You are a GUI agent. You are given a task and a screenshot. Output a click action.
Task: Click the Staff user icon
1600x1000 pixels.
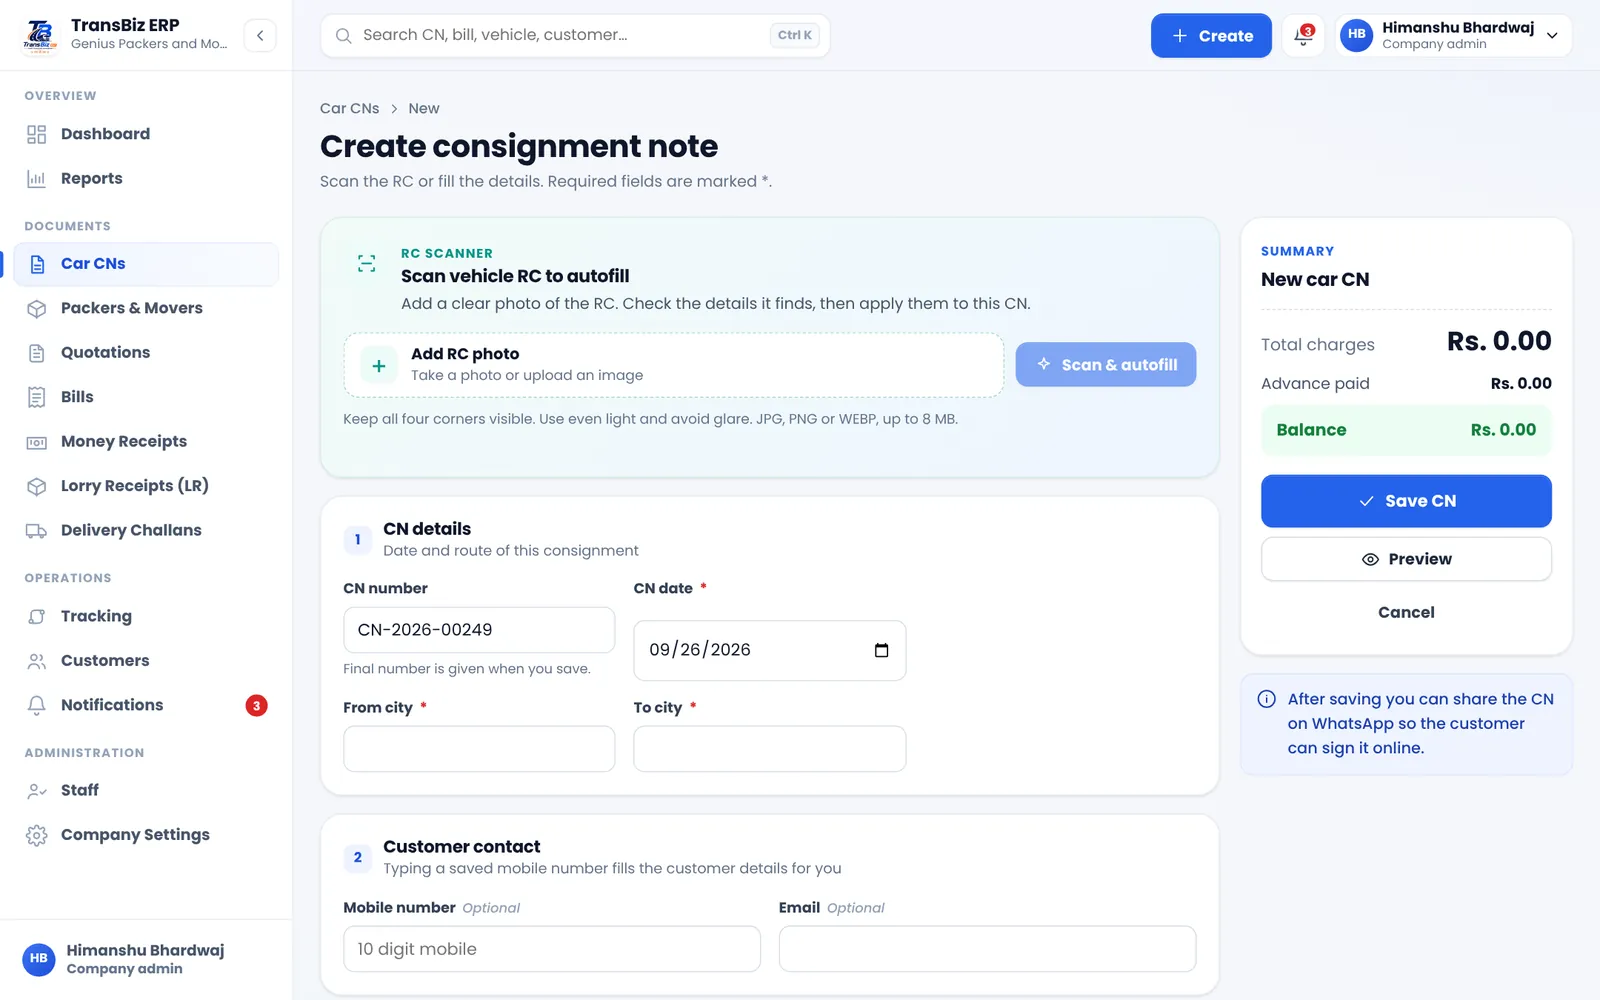click(x=37, y=791)
